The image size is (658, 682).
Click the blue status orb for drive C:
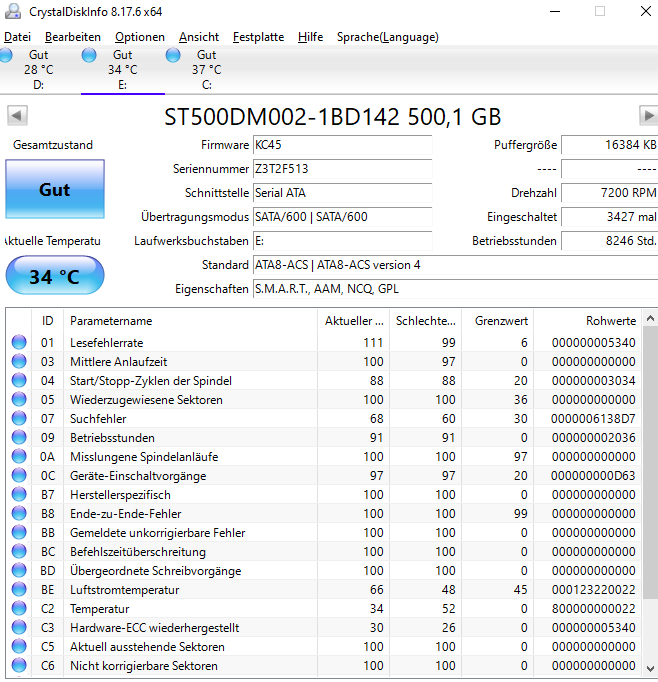(173, 55)
